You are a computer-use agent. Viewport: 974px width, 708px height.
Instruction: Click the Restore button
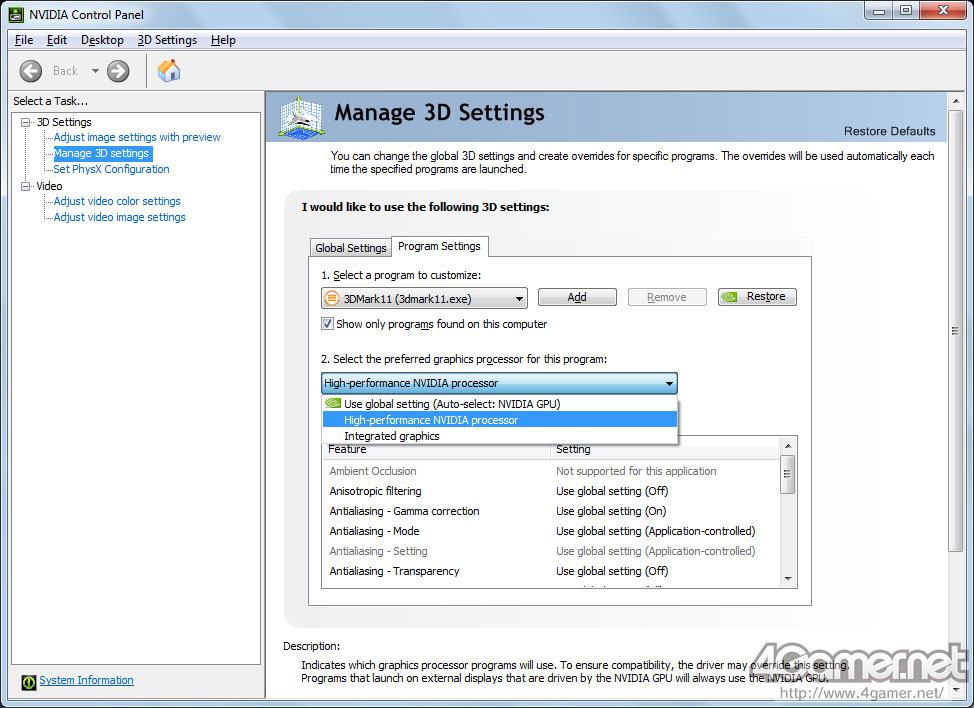coord(757,297)
